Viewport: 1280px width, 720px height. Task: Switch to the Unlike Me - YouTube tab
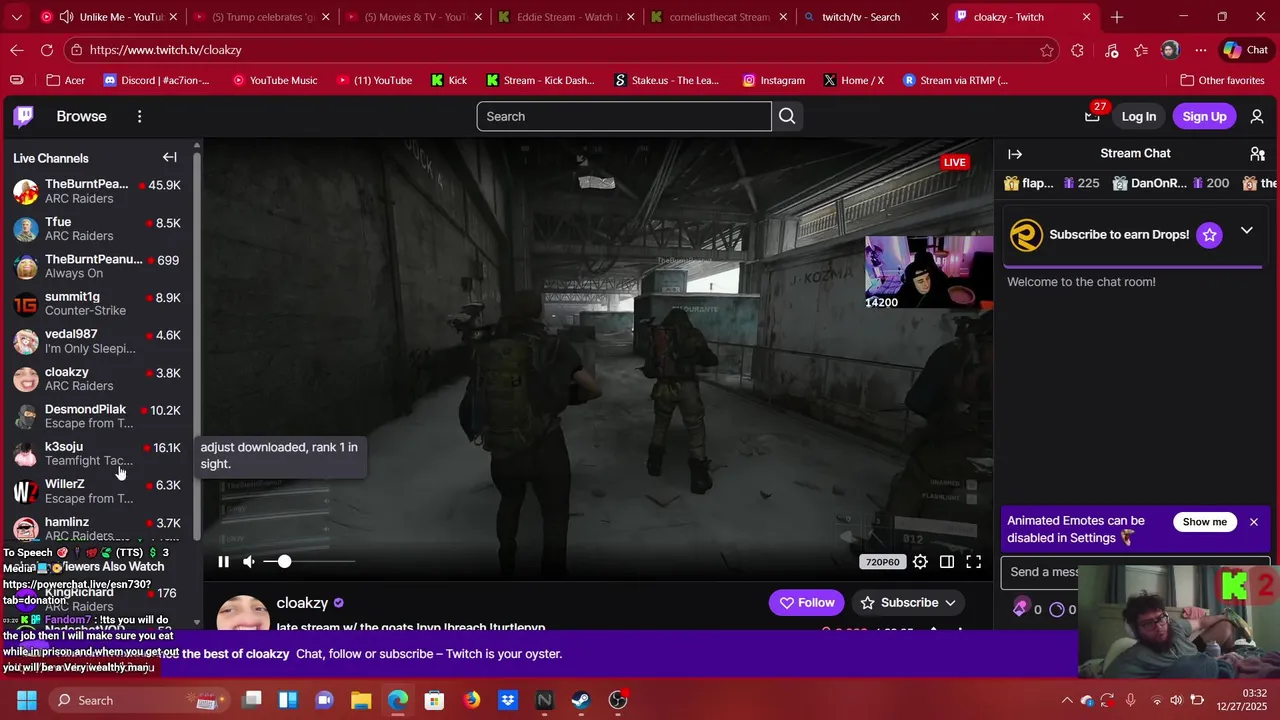click(108, 17)
